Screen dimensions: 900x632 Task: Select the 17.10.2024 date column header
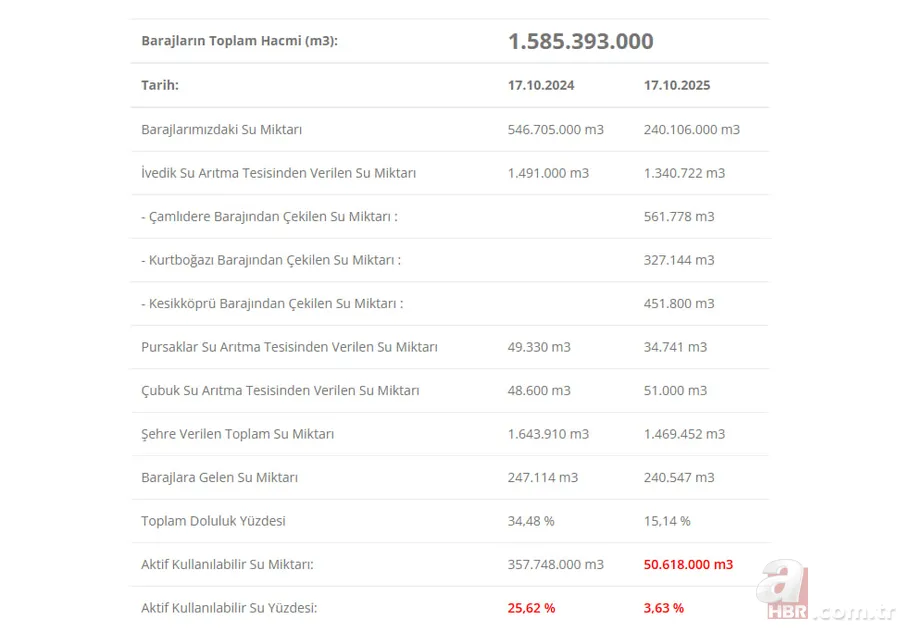point(541,85)
